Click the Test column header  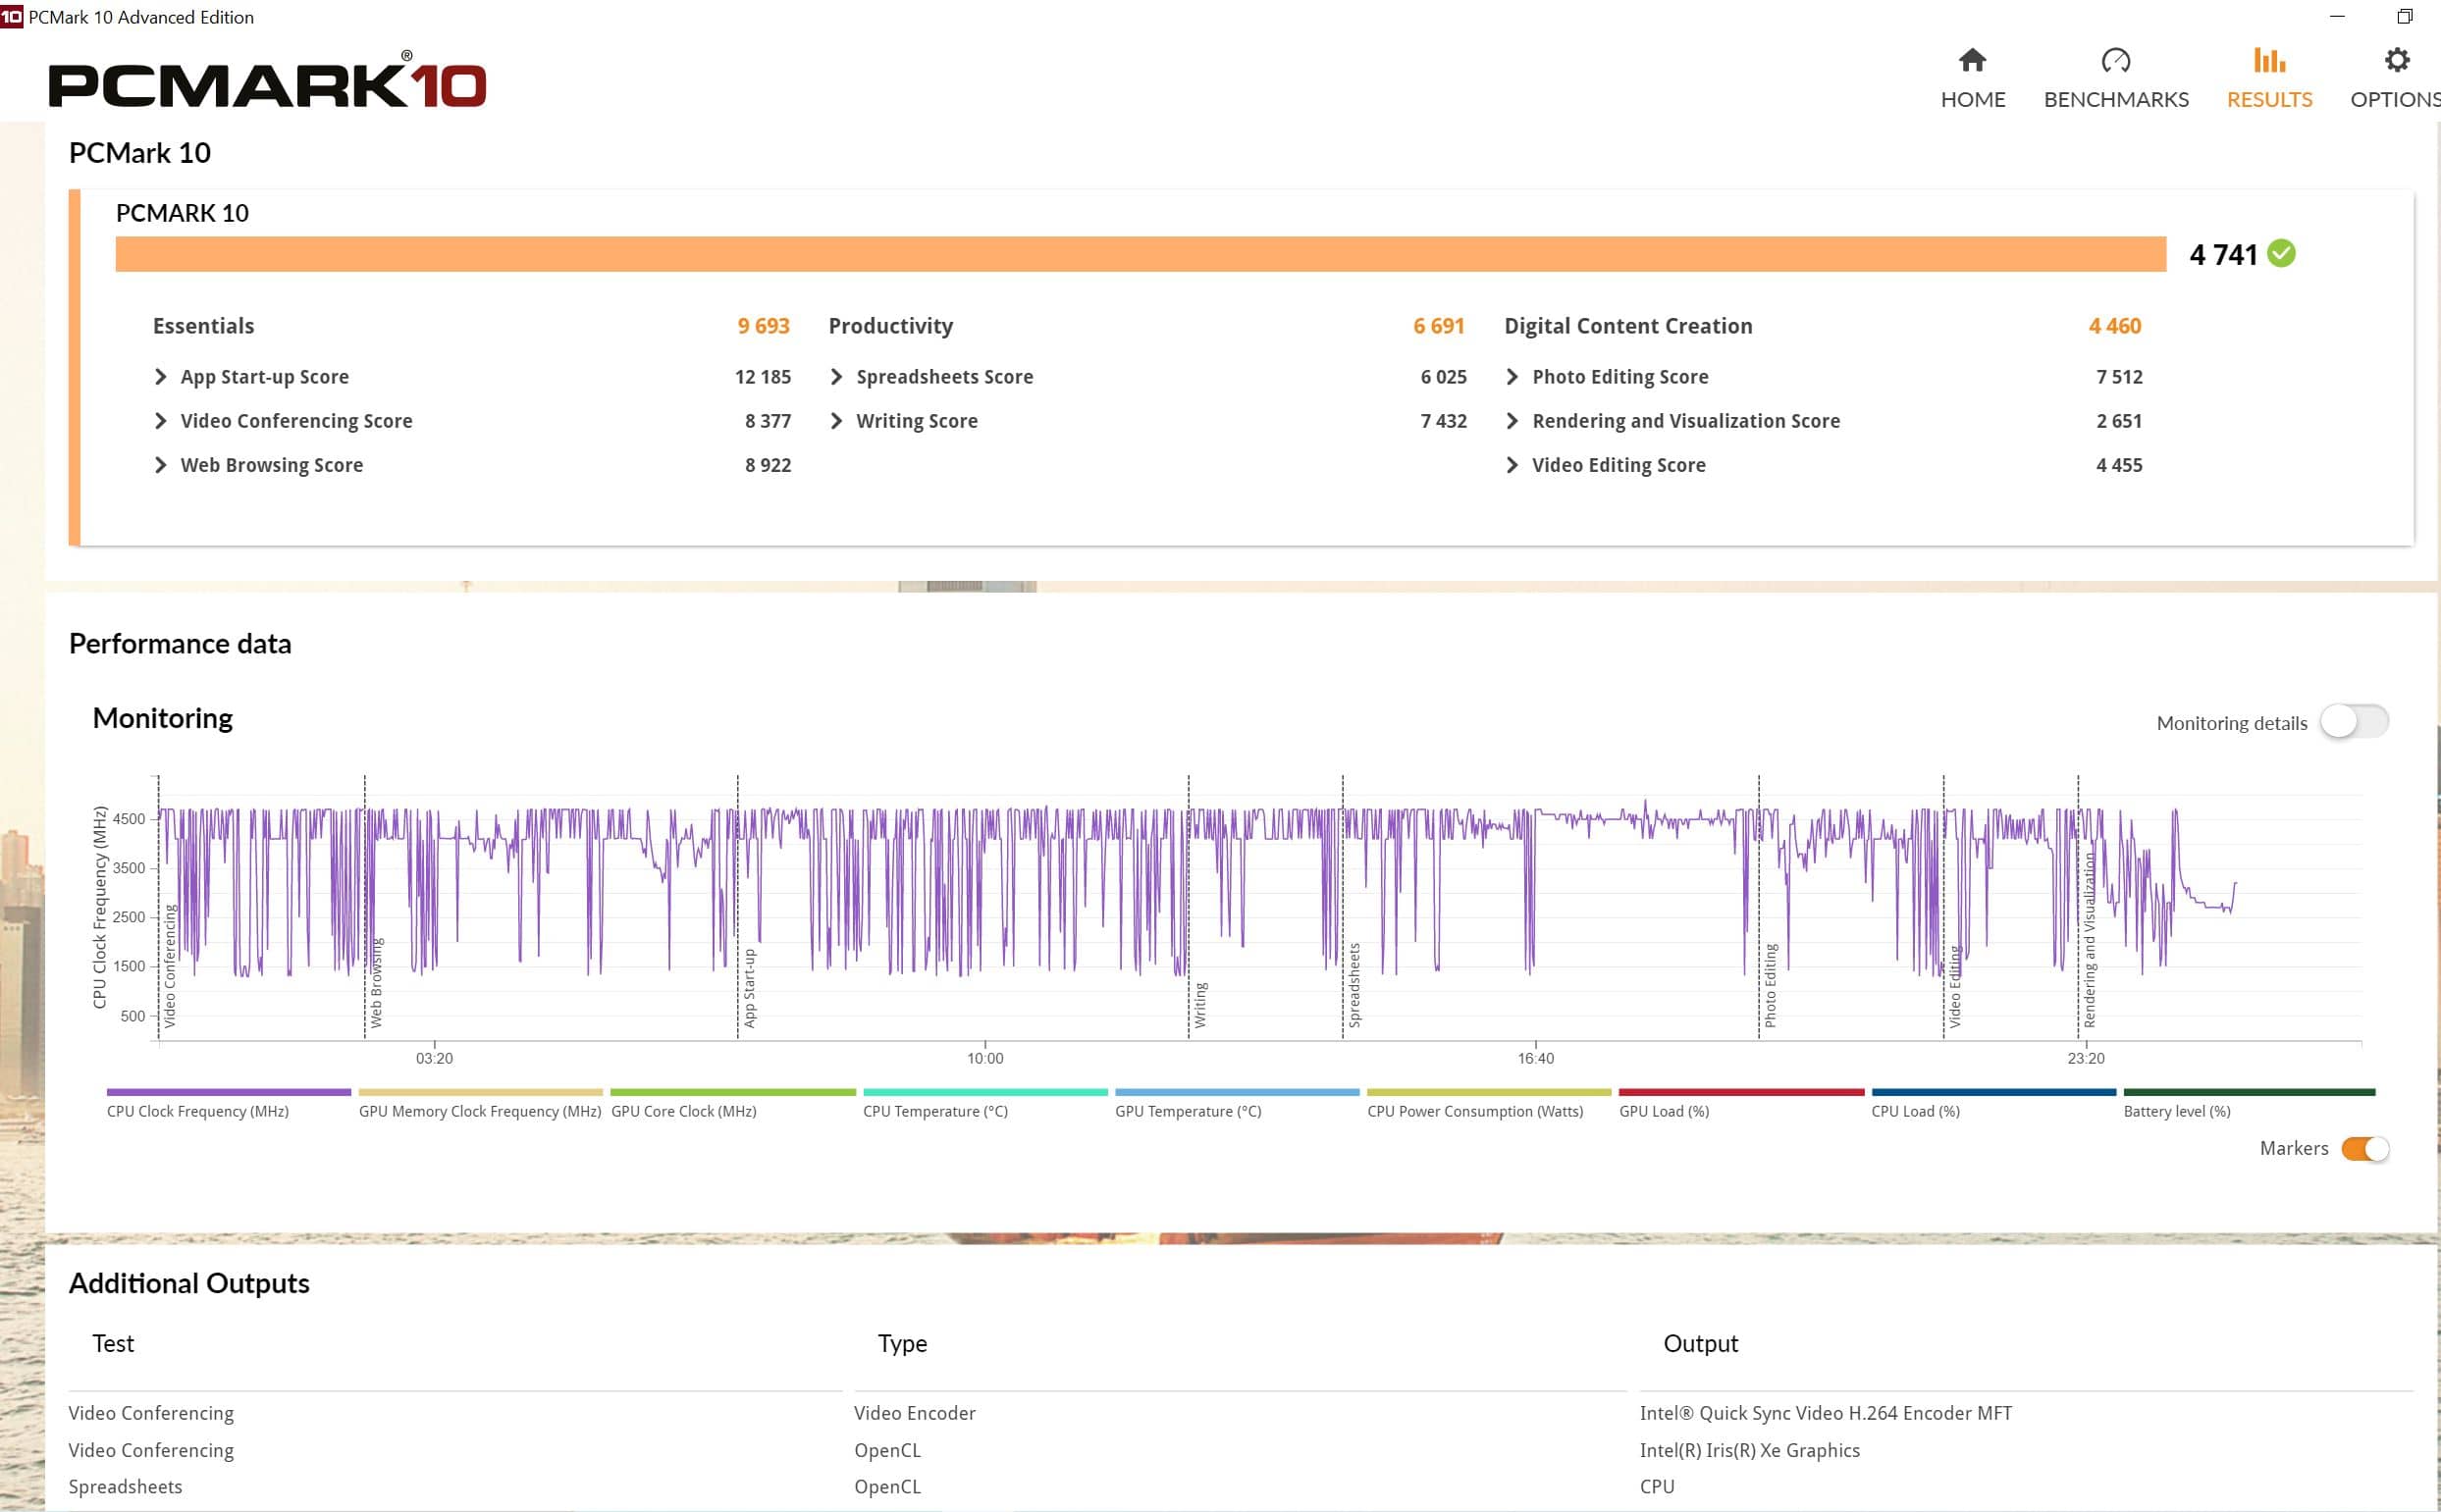point(113,1343)
